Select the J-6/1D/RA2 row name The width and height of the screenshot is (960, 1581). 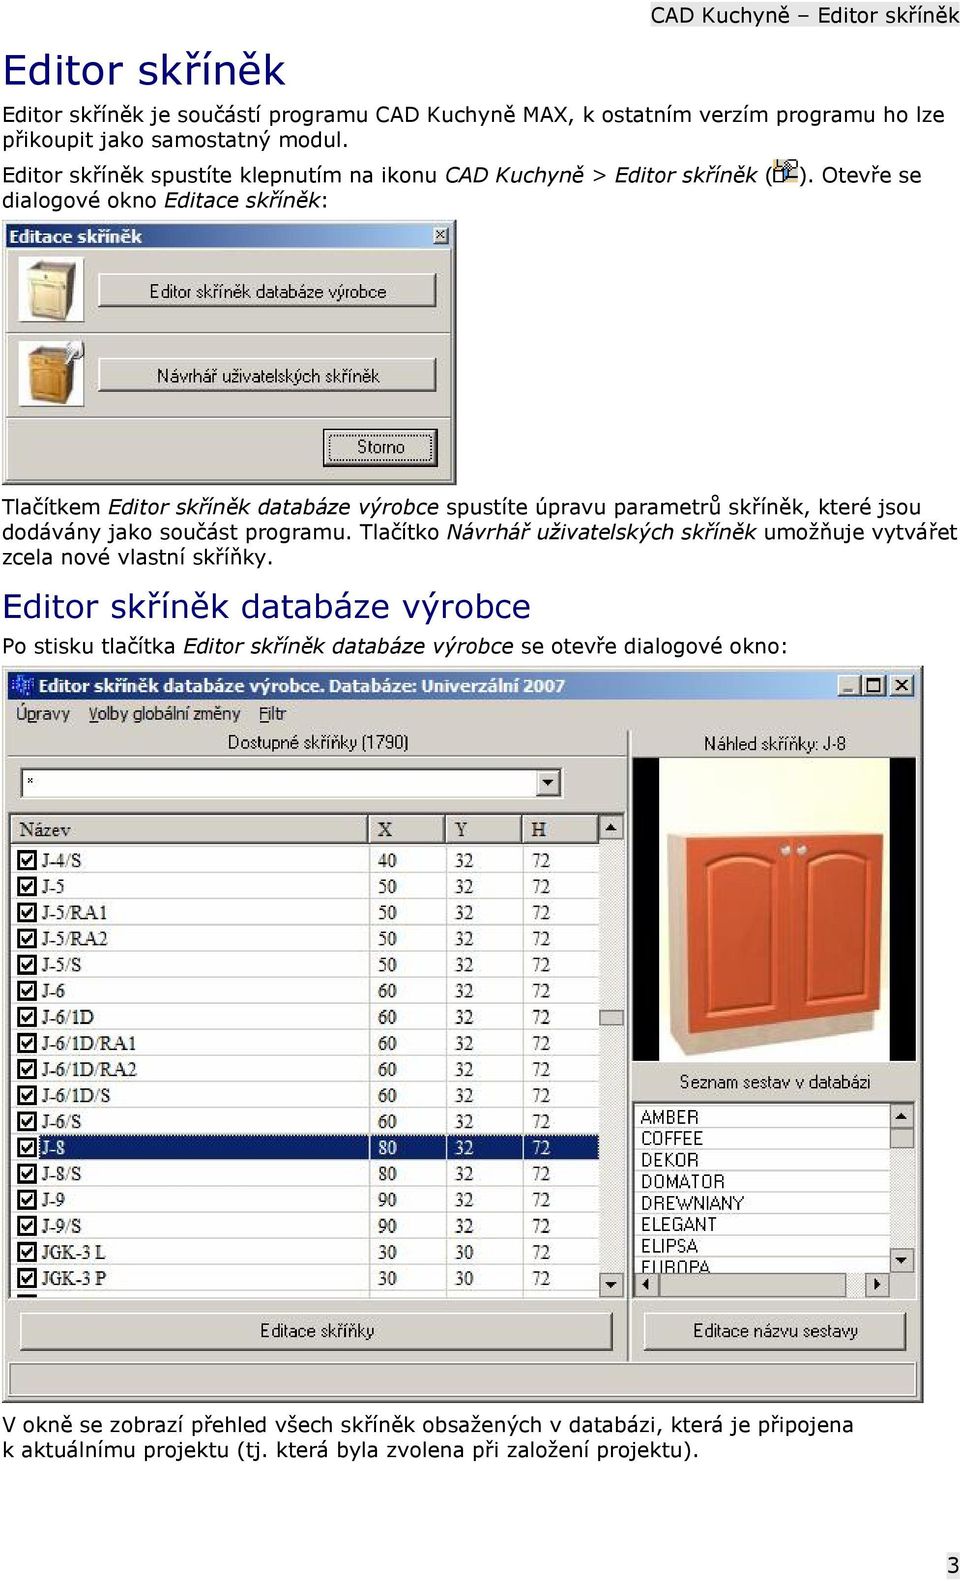[x=89, y=1069]
